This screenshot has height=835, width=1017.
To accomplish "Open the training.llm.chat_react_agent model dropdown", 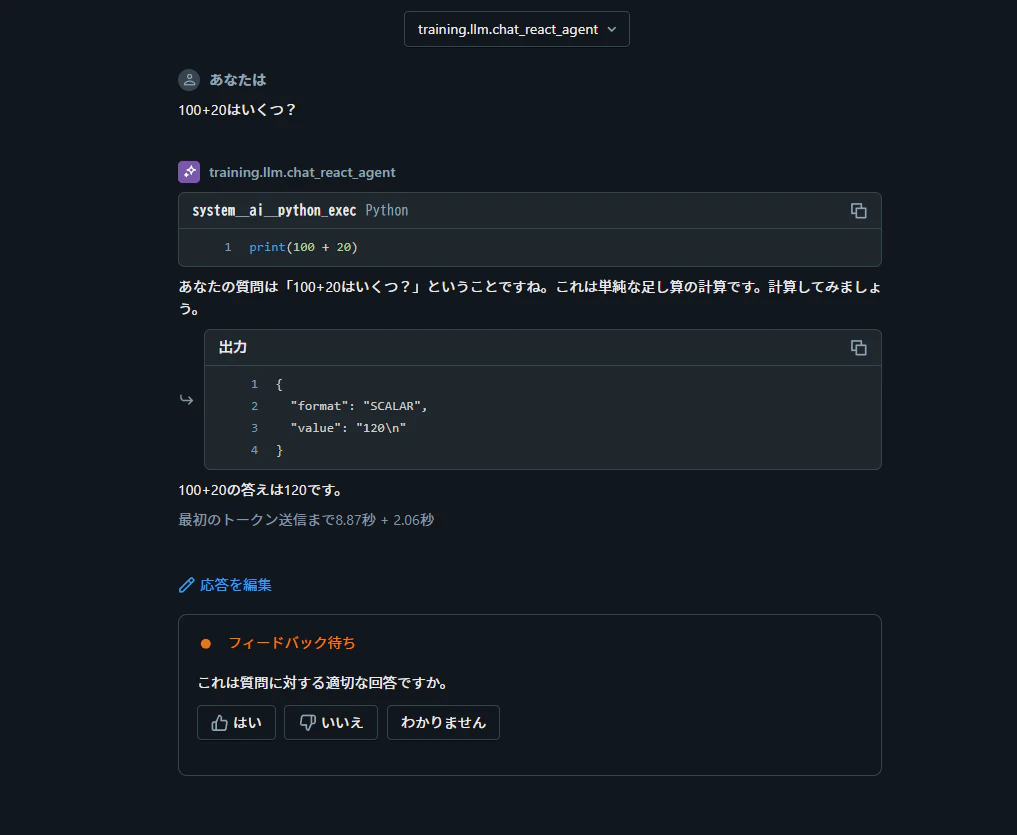I will click(x=516, y=29).
